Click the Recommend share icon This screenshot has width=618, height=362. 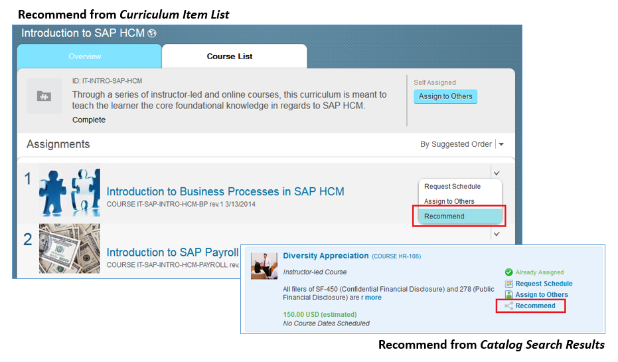click(x=508, y=306)
